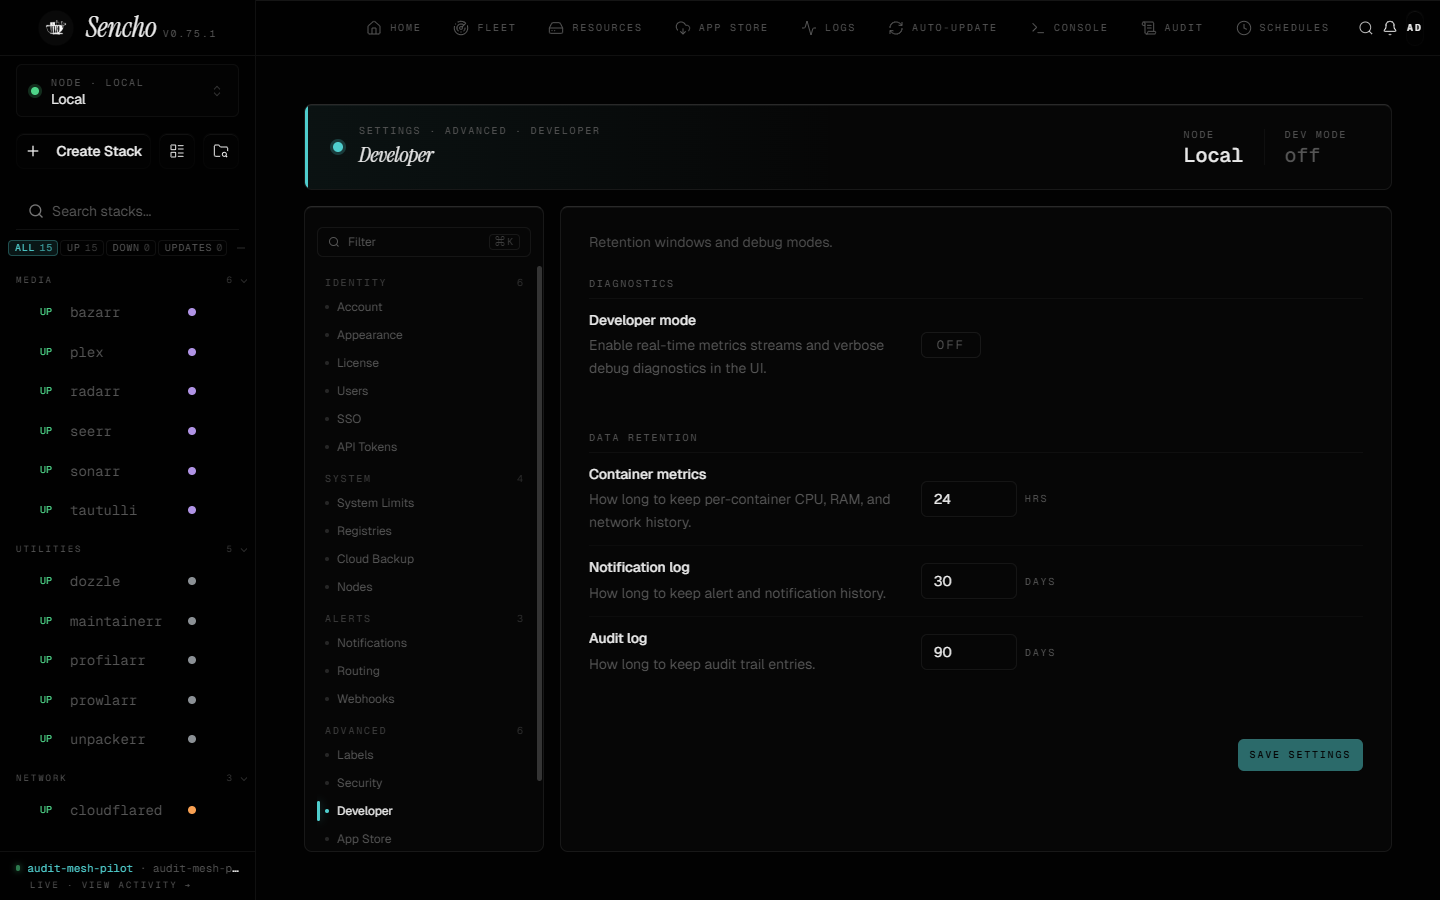1440x900 pixels.
Task: Open the Schedules page
Action: pyautogui.click(x=1283, y=28)
